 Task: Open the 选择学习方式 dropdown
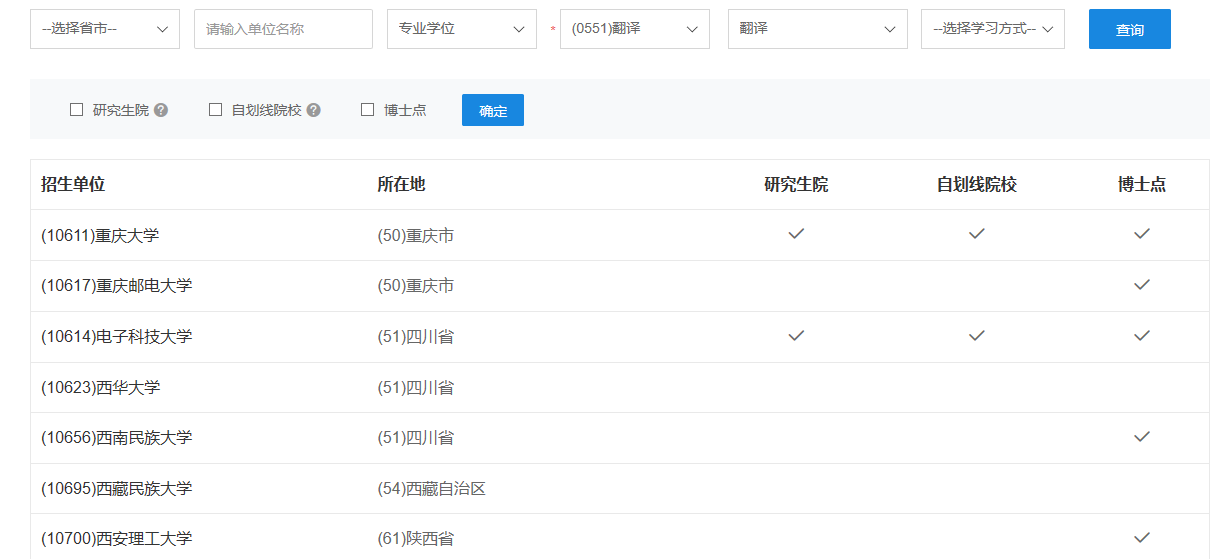[x=993, y=29]
